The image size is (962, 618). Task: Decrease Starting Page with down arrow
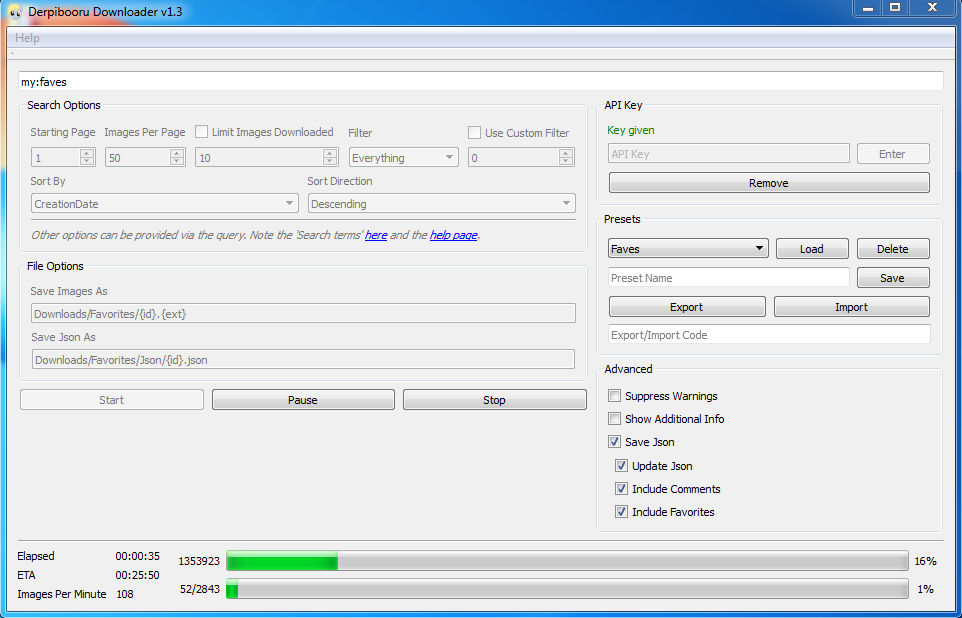coord(87,162)
